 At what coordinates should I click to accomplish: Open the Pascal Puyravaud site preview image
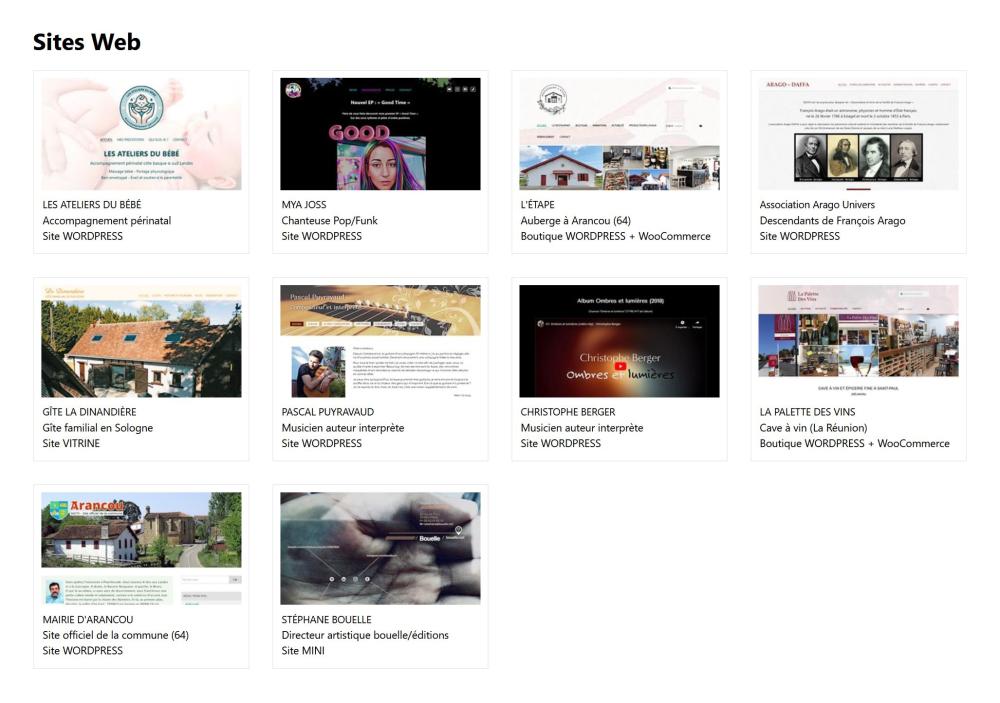(380, 341)
